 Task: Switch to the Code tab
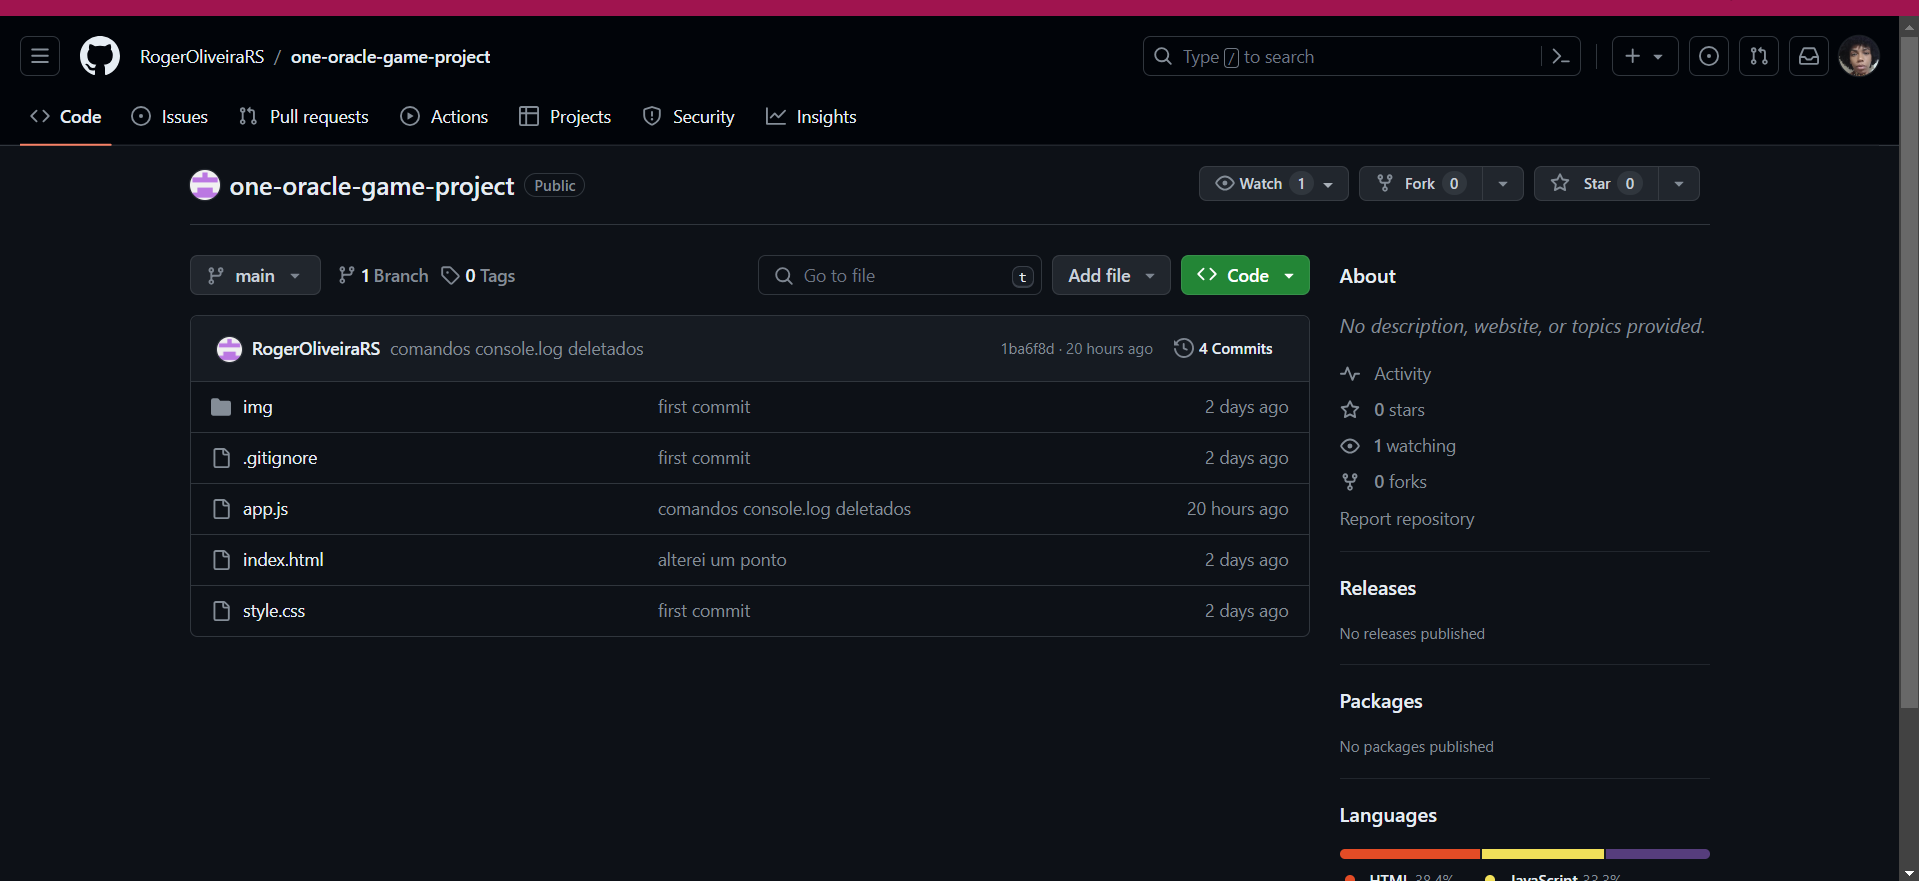click(x=66, y=117)
